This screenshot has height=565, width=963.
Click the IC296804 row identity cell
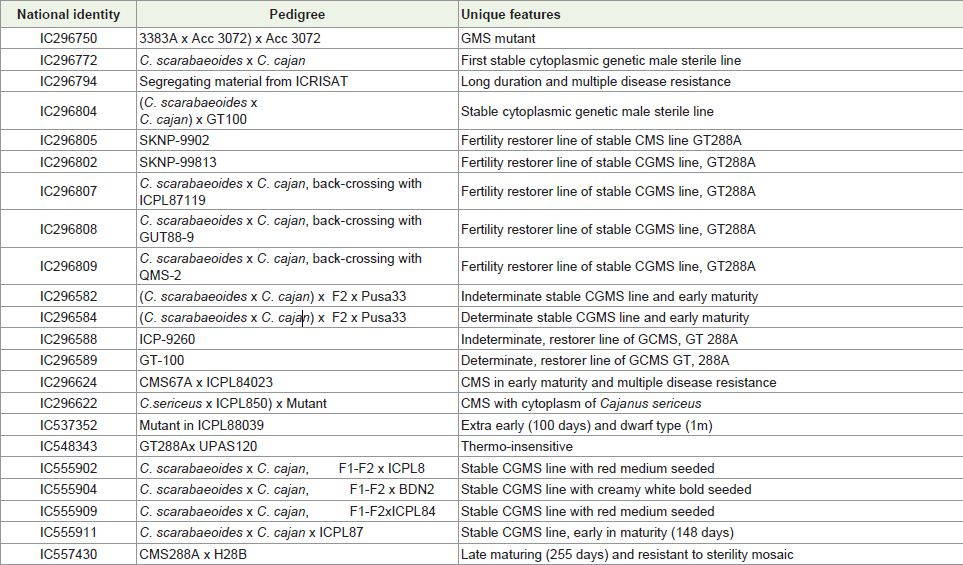click(x=68, y=111)
